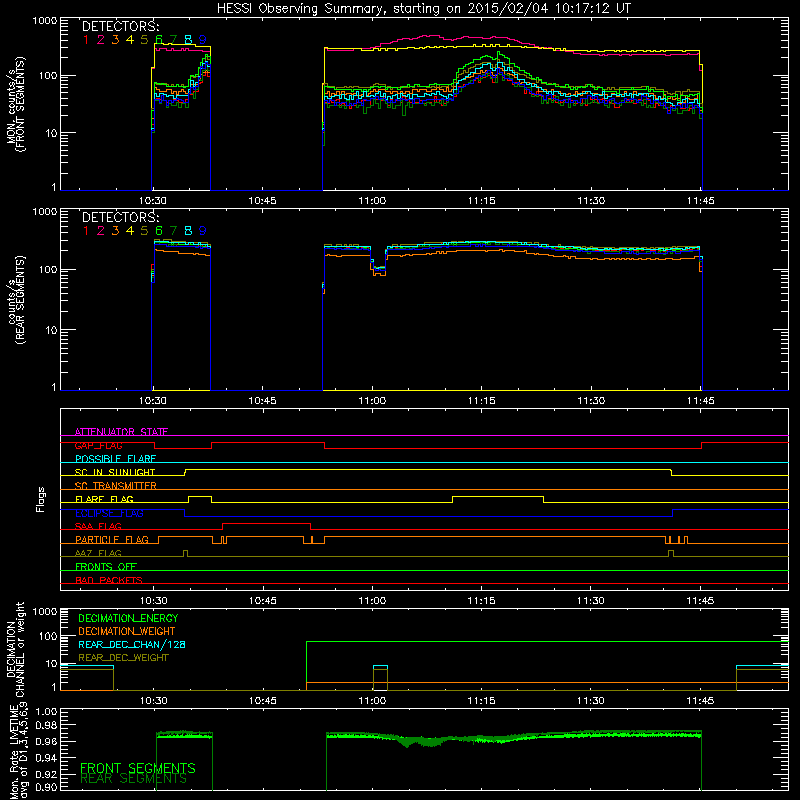
Task: Click the REAR_DEC_WEIGHT legend entry
Action: tap(123, 658)
